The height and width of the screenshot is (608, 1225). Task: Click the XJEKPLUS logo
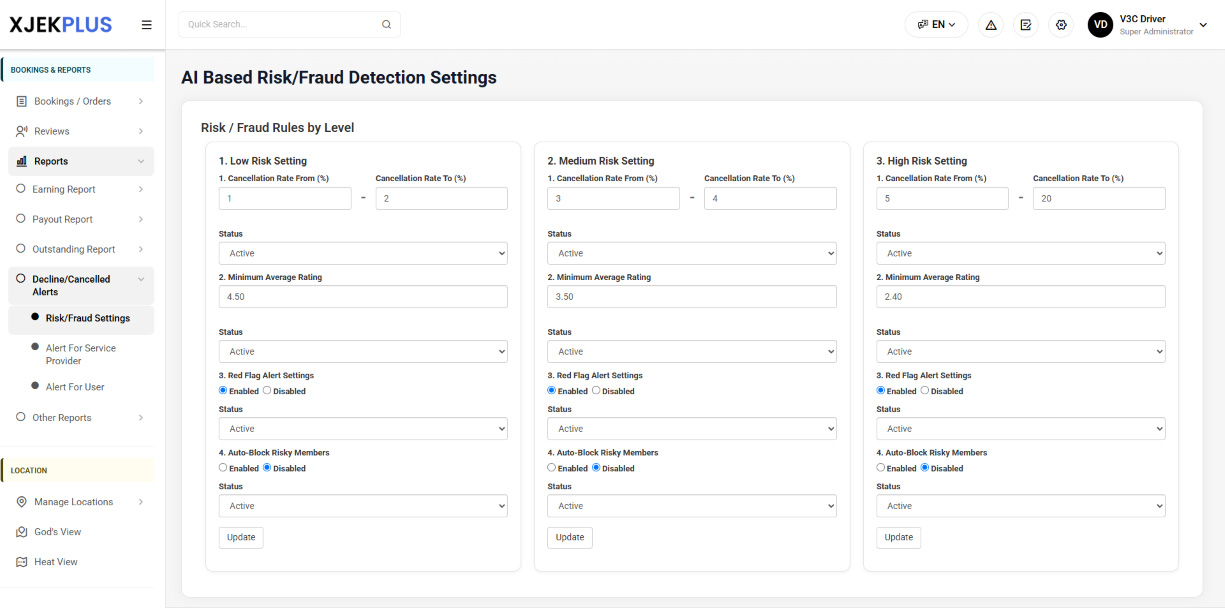[61, 25]
